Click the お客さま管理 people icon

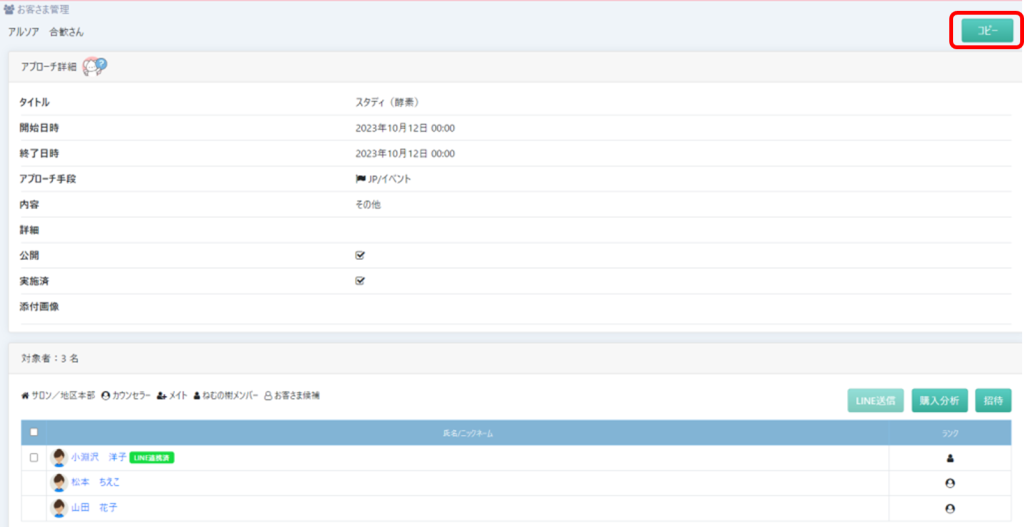pyautogui.click(x=11, y=10)
